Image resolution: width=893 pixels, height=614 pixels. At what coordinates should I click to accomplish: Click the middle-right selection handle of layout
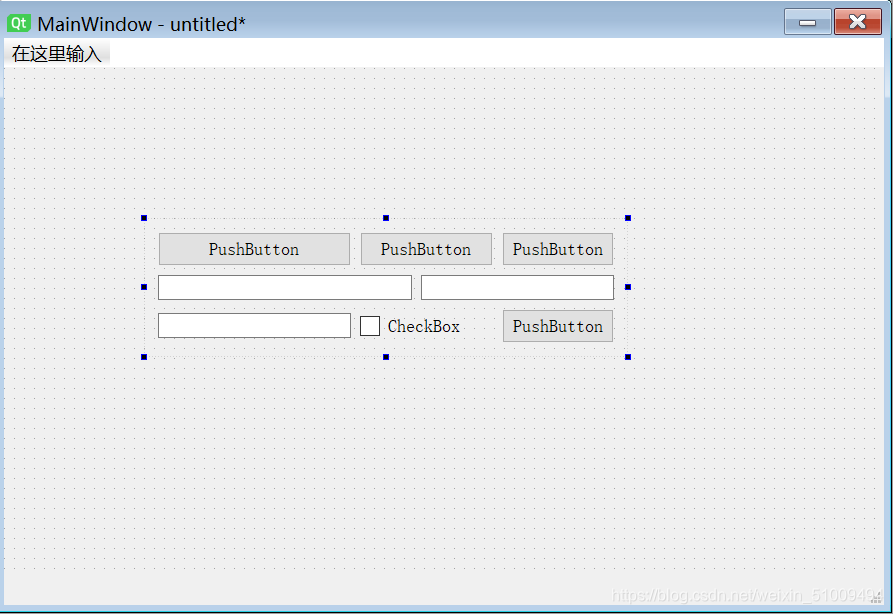tap(628, 287)
